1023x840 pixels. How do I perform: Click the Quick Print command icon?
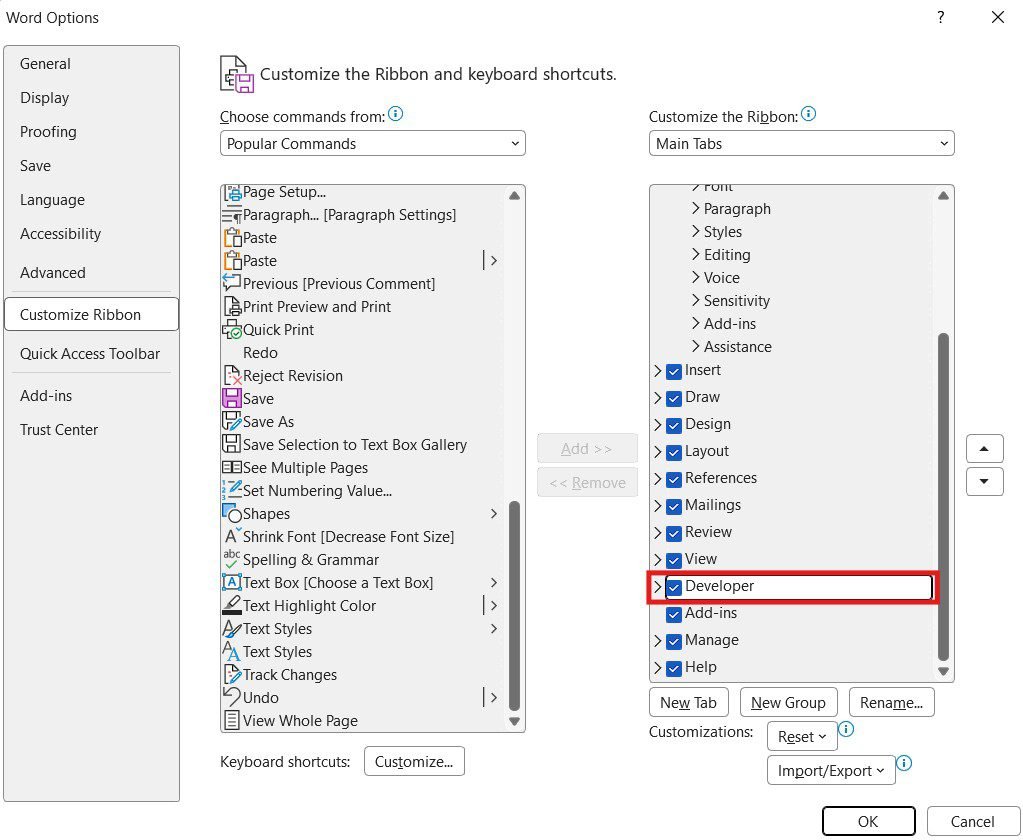pyautogui.click(x=232, y=330)
